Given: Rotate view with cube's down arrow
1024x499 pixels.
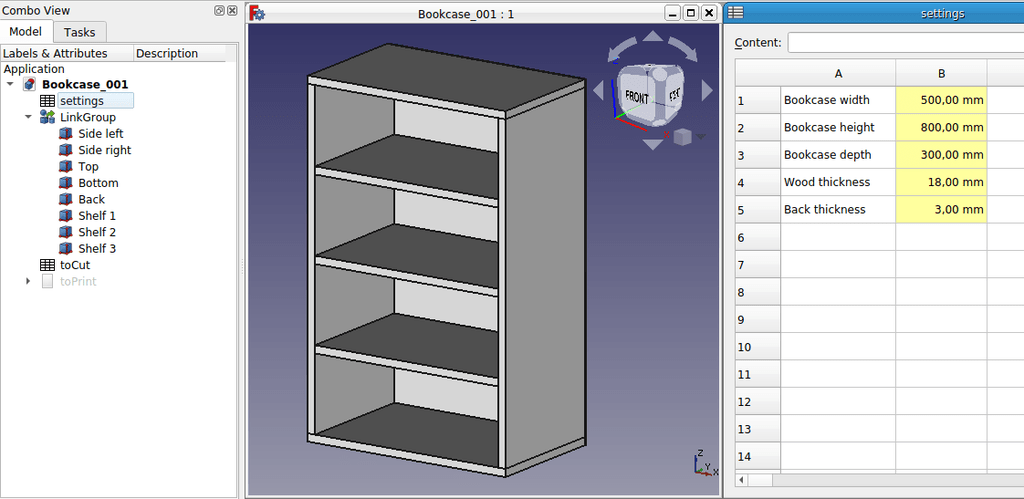Looking at the screenshot, I should coord(653,144).
